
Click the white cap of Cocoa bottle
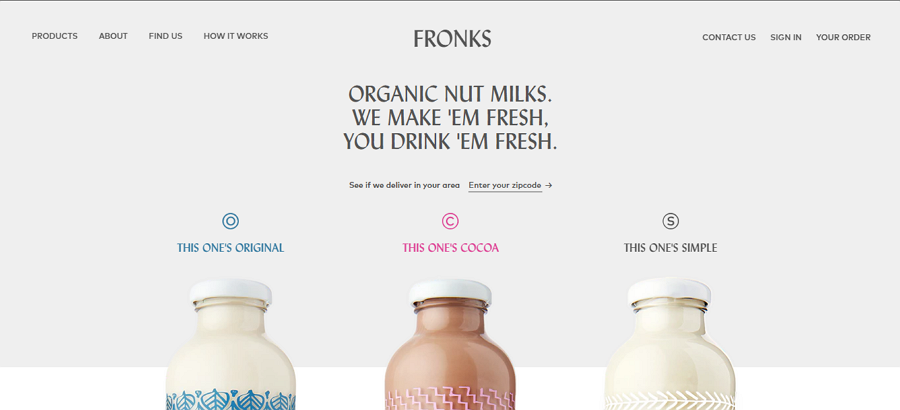coord(450,292)
